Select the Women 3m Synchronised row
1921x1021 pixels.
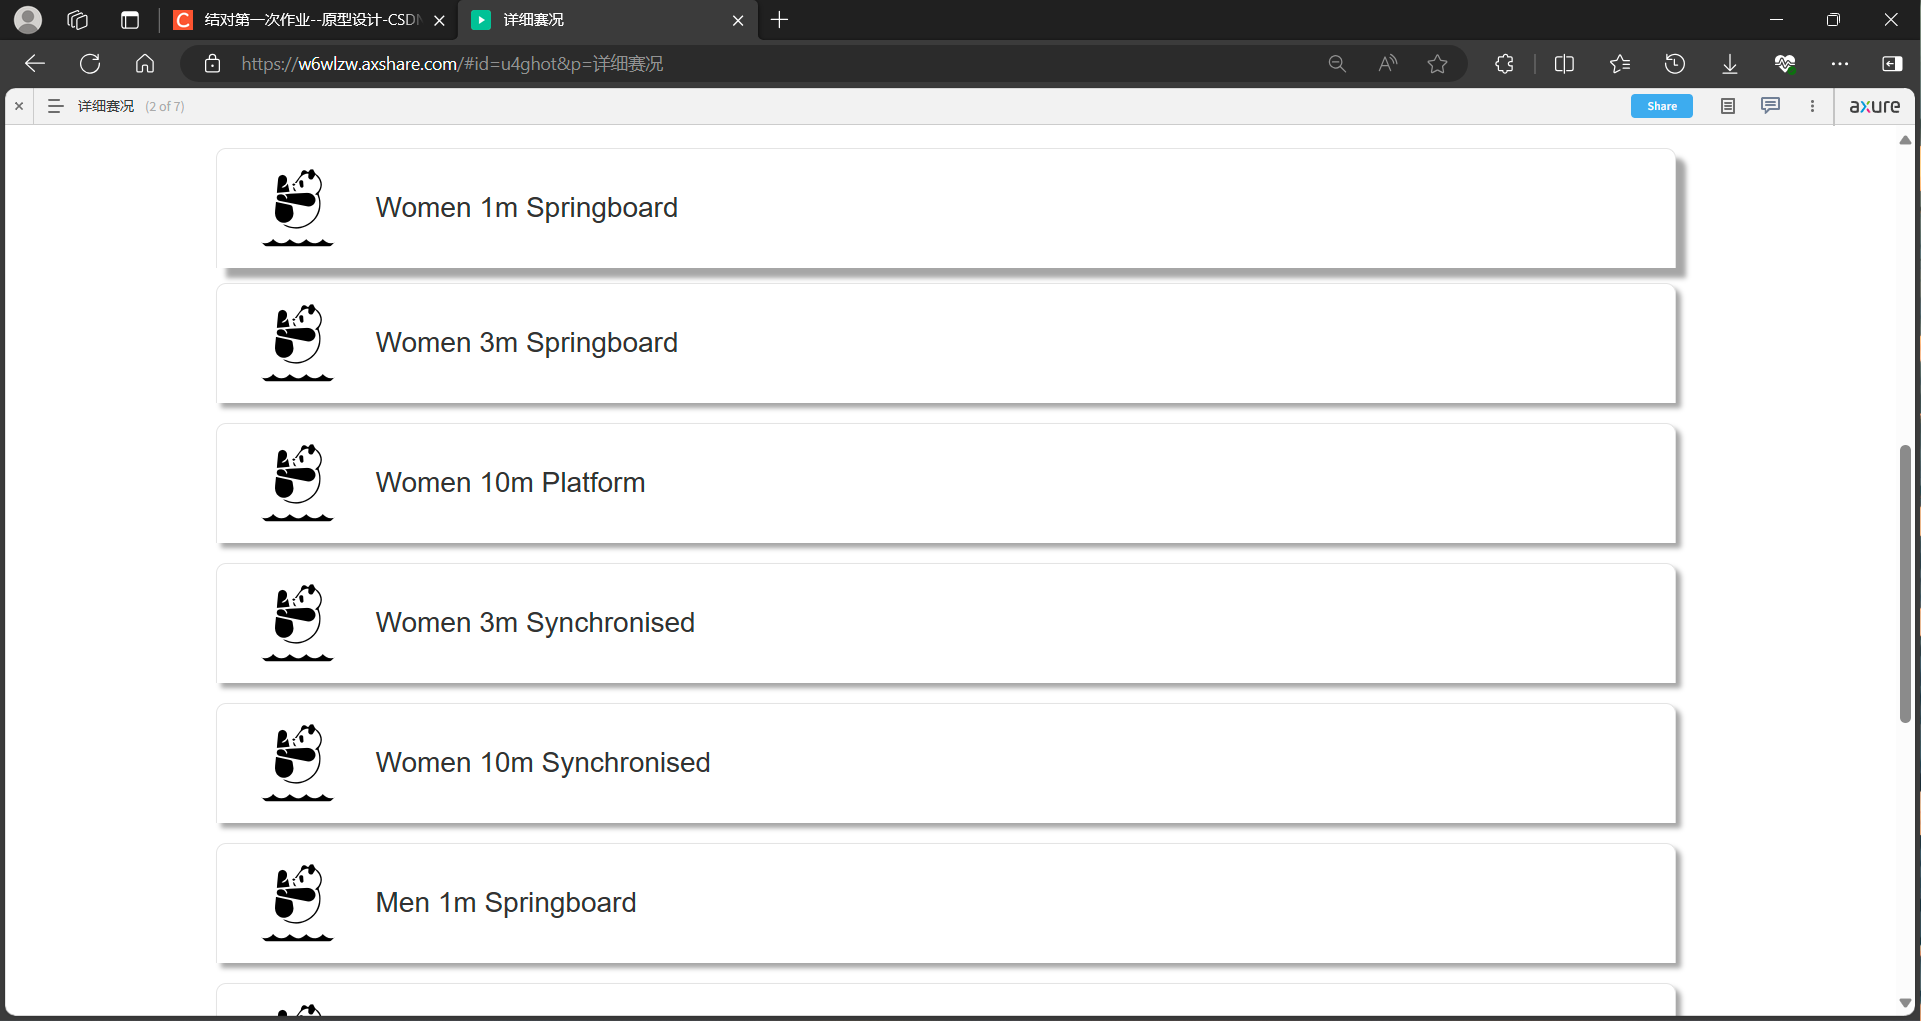tap(945, 623)
